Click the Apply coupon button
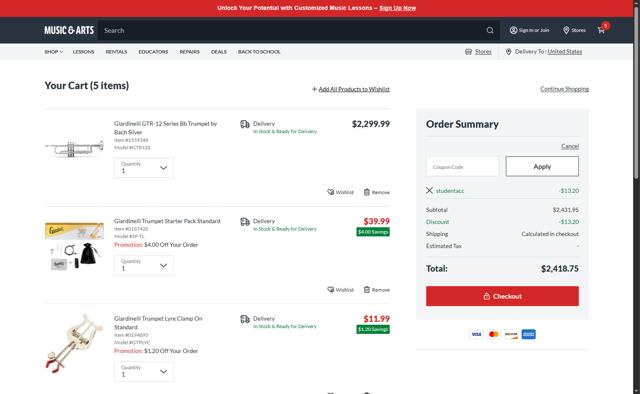 click(542, 167)
